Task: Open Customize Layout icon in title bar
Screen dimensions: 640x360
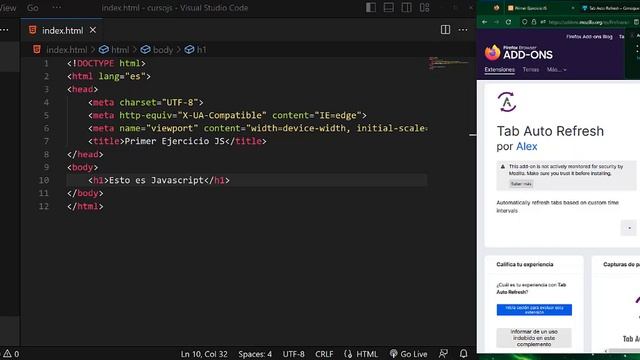Action: [x=424, y=8]
